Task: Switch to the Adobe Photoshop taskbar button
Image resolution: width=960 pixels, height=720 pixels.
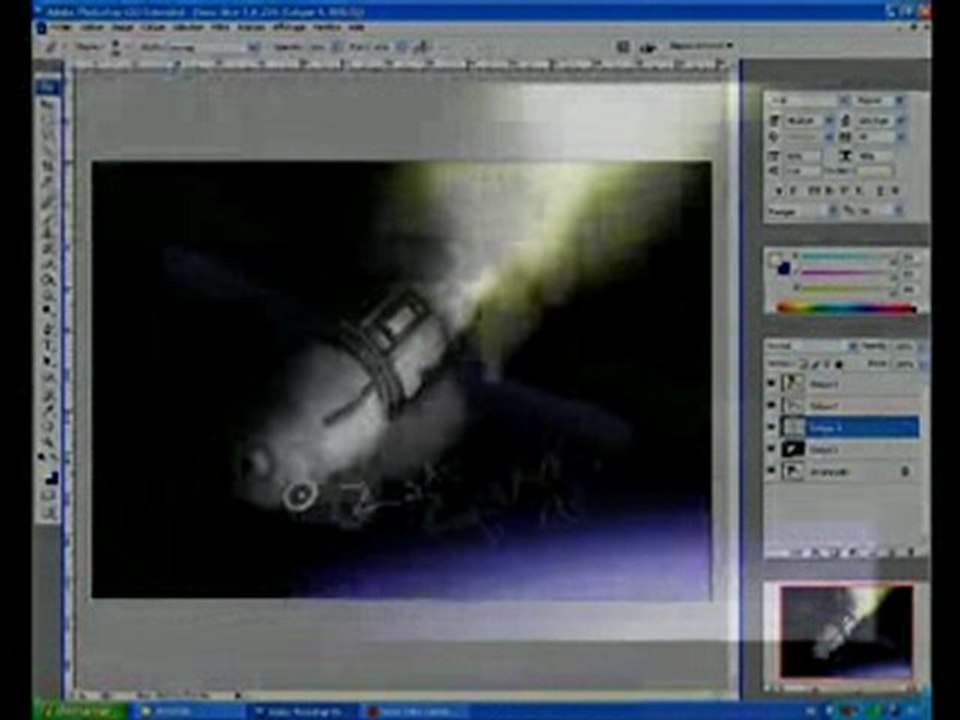Action: pyautogui.click(x=301, y=712)
